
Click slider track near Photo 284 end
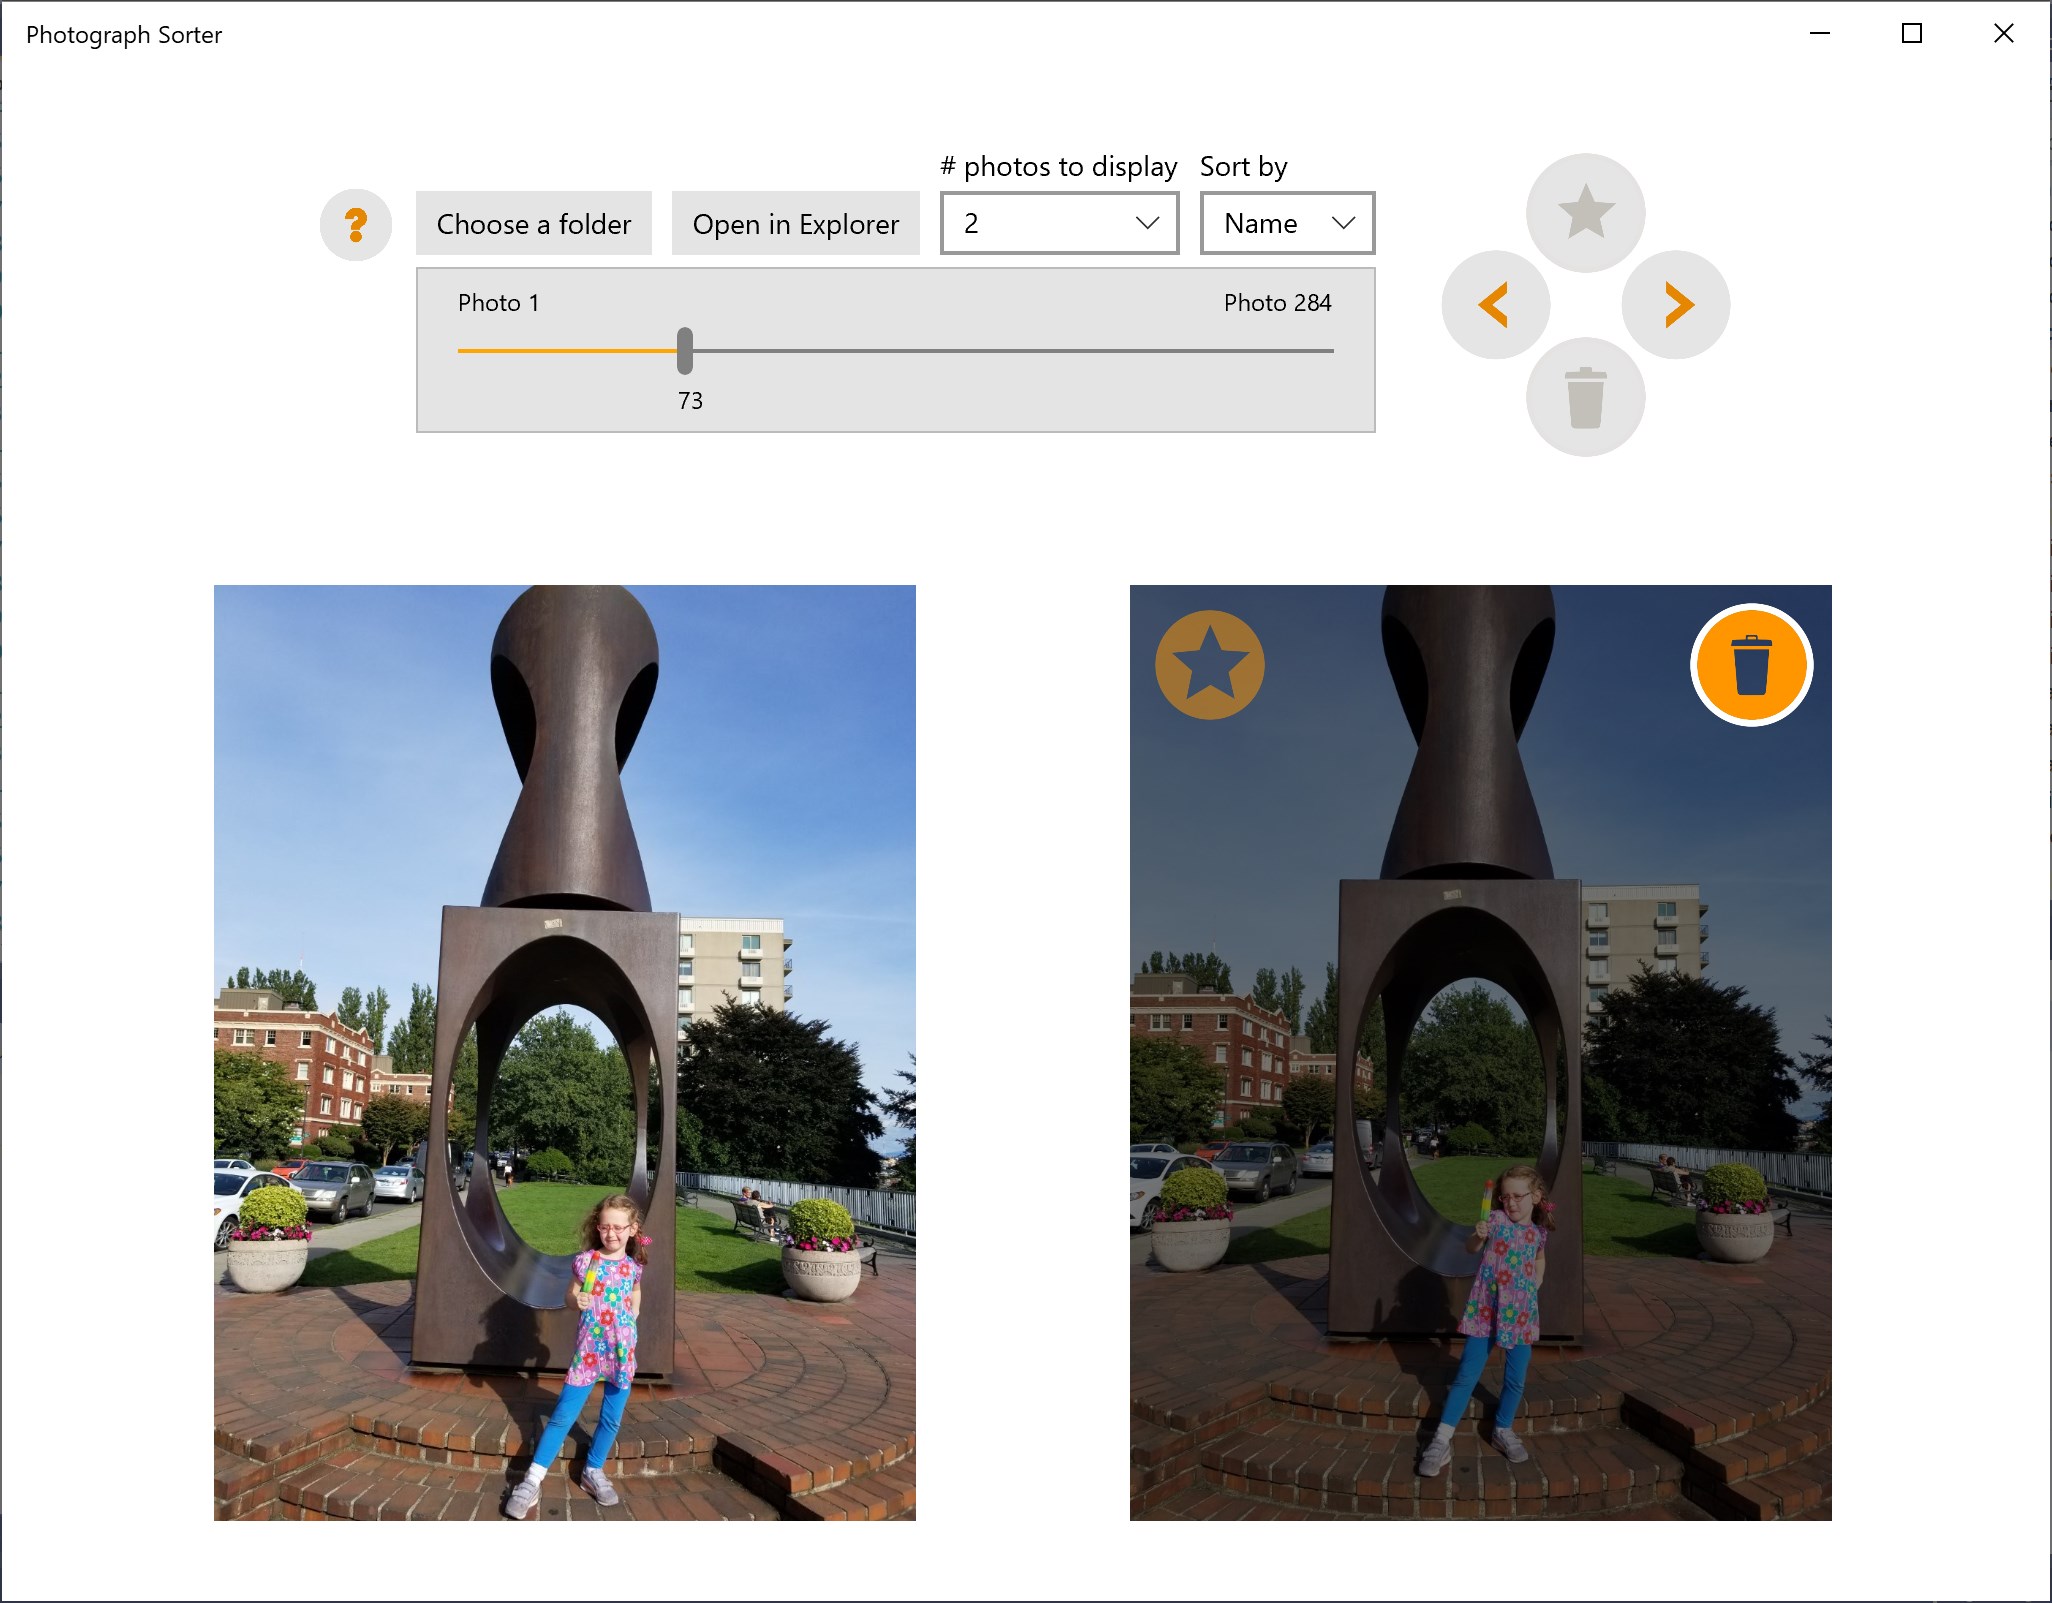pyautogui.click(x=1322, y=351)
